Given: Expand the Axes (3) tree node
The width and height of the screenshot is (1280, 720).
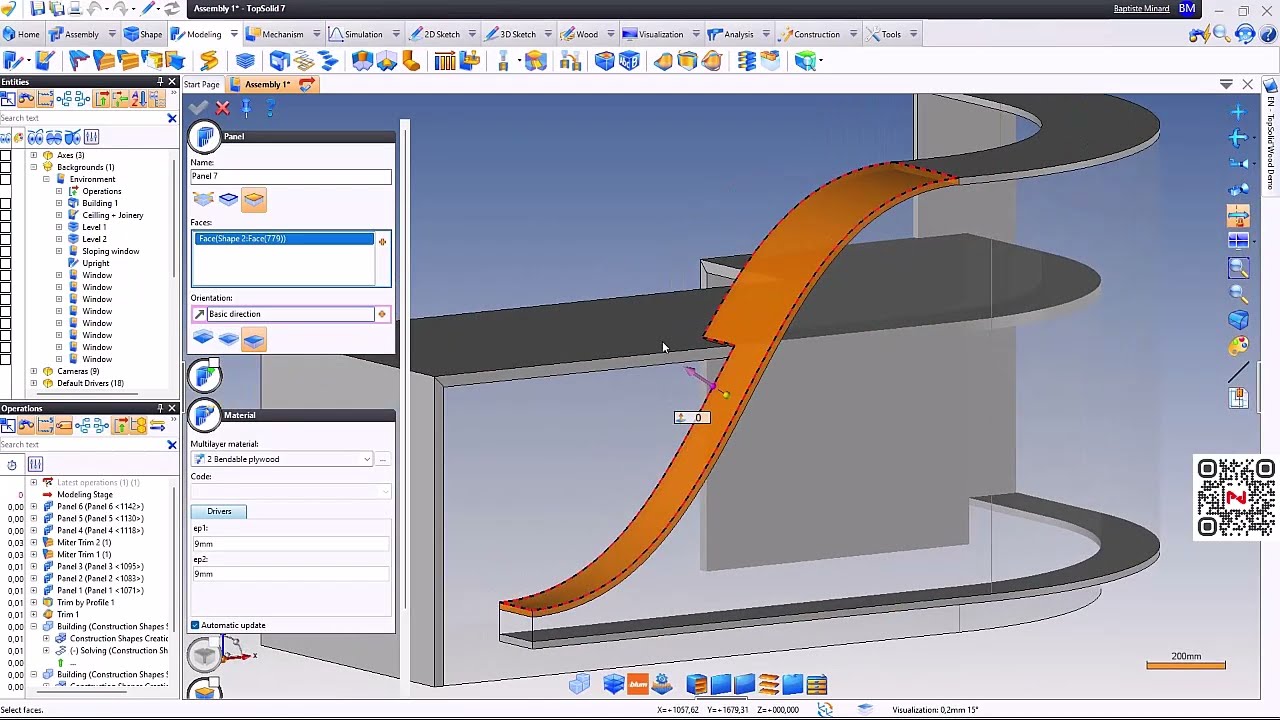Looking at the screenshot, I should pos(34,155).
